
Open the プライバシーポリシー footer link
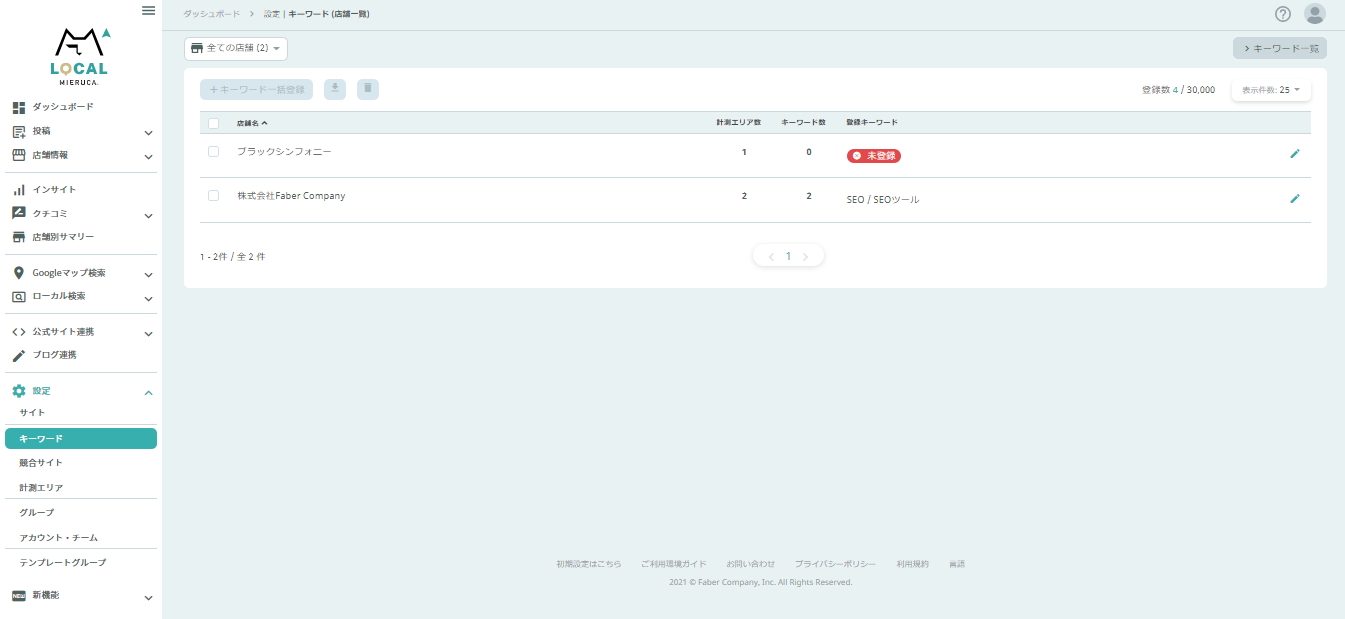(x=835, y=564)
